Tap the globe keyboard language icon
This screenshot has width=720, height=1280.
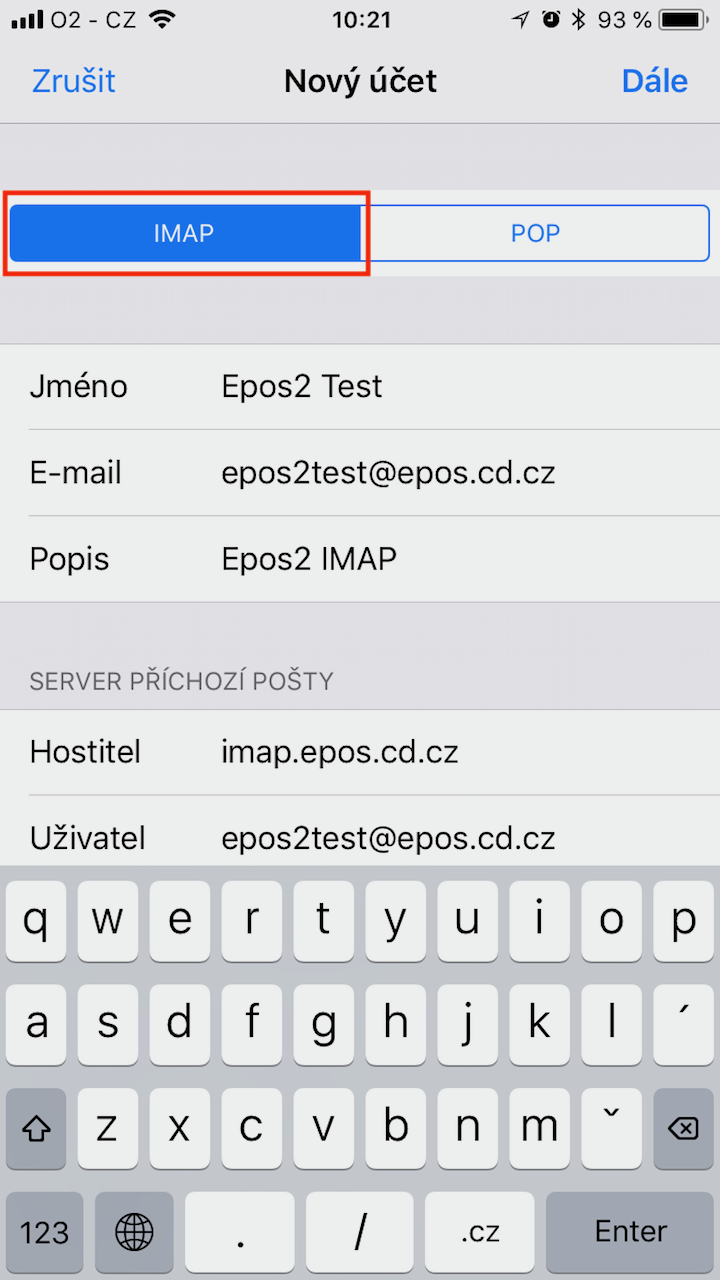tap(134, 1231)
